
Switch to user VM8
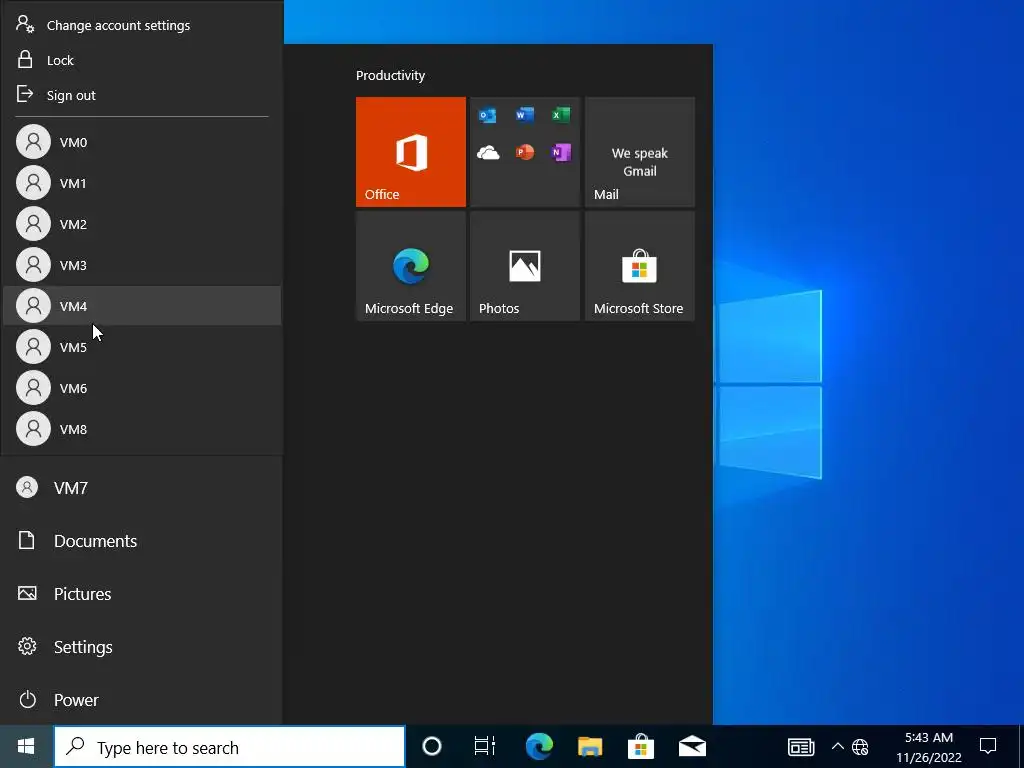pos(142,429)
